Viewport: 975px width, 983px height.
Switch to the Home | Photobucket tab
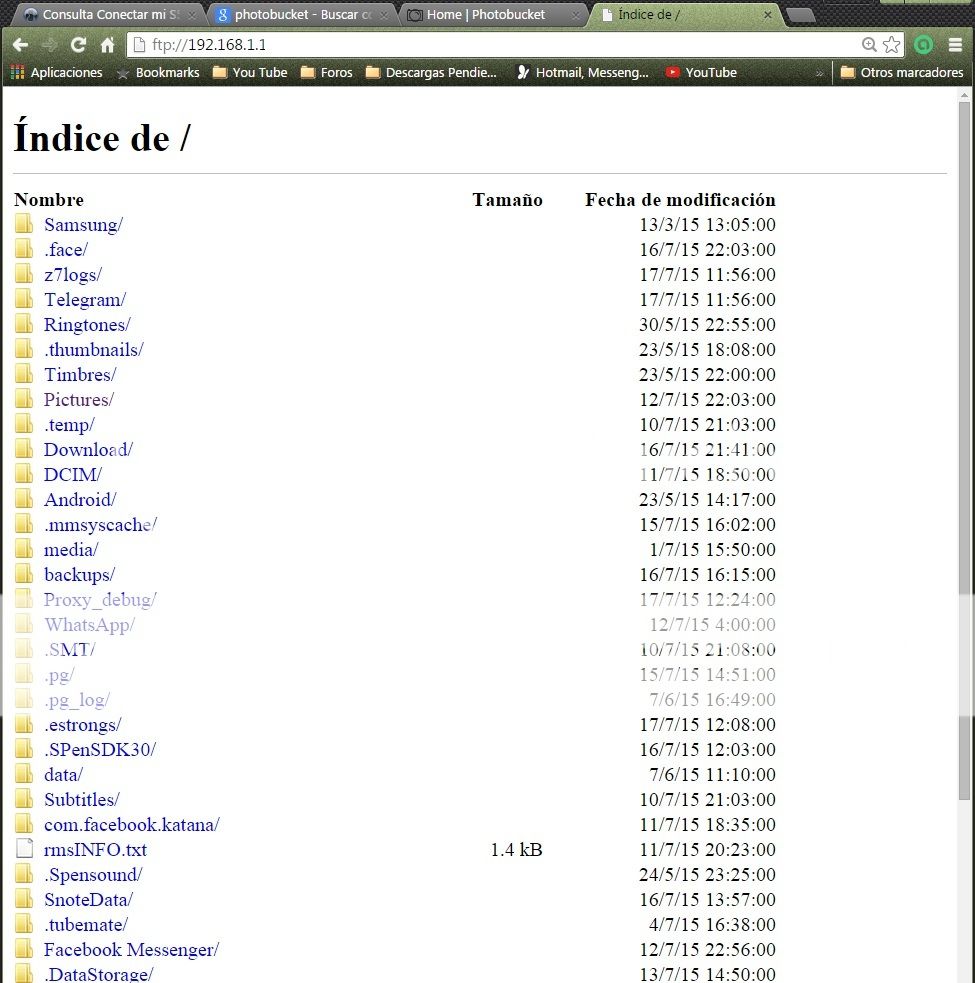point(485,15)
